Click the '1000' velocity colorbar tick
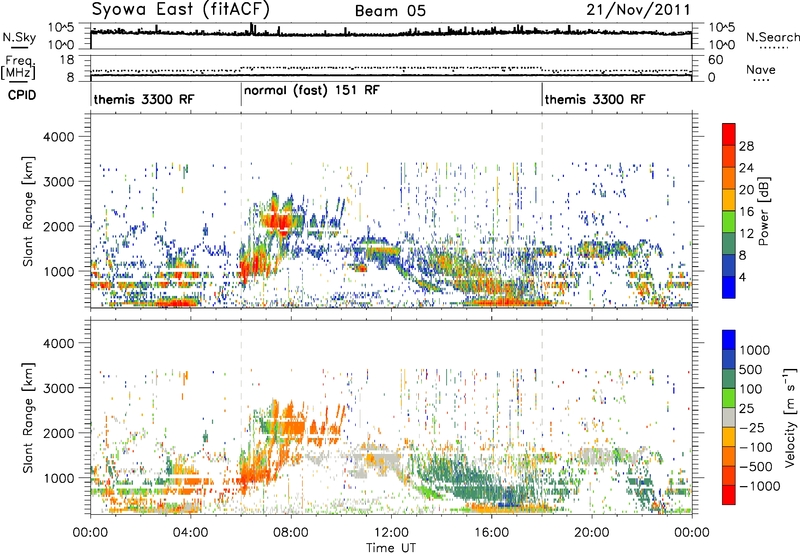This screenshot has height=554, width=800. click(x=755, y=350)
